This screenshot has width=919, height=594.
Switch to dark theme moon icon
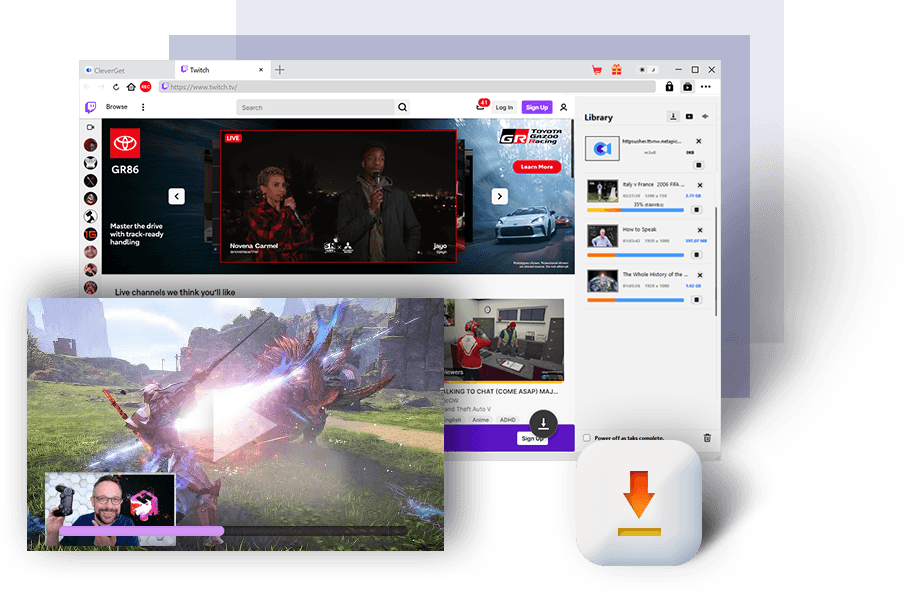pyautogui.click(x=653, y=70)
